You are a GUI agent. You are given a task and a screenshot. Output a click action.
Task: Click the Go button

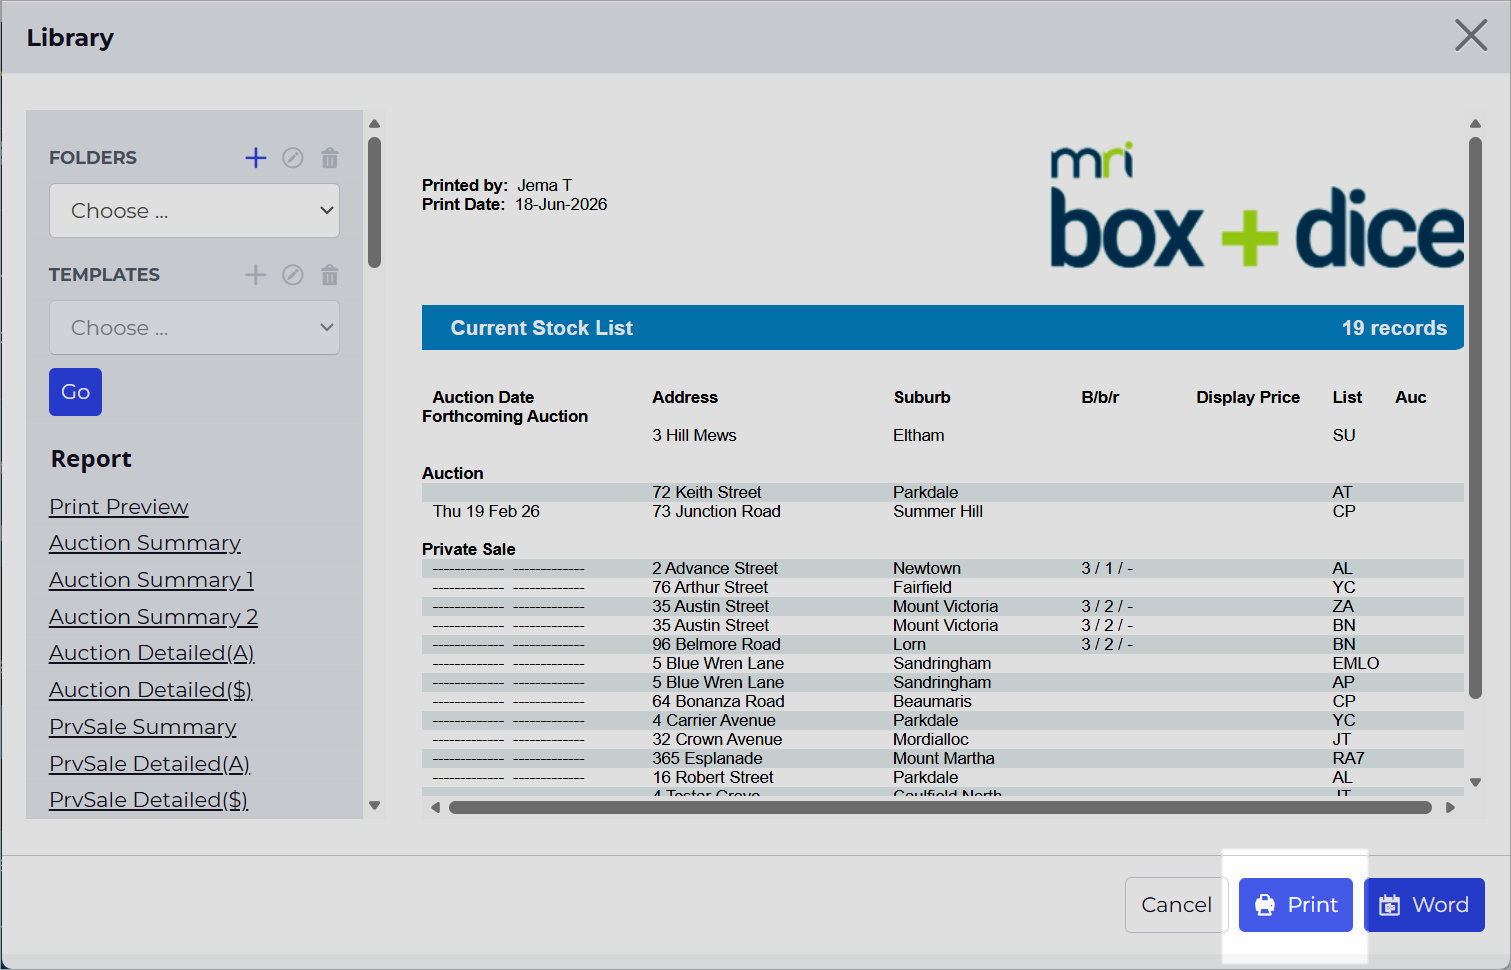[x=75, y=392]
